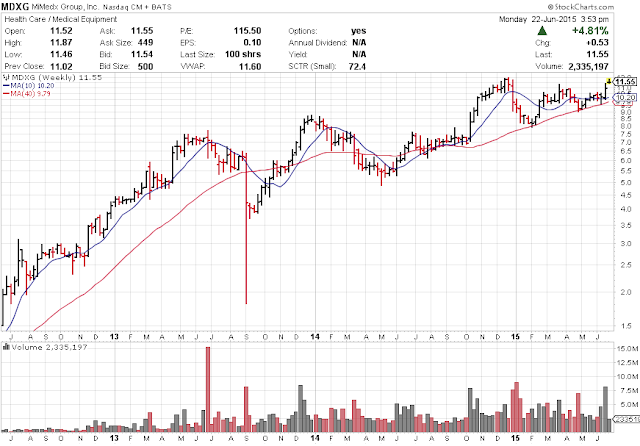Click the Options value yes

[x=358, y=31]
